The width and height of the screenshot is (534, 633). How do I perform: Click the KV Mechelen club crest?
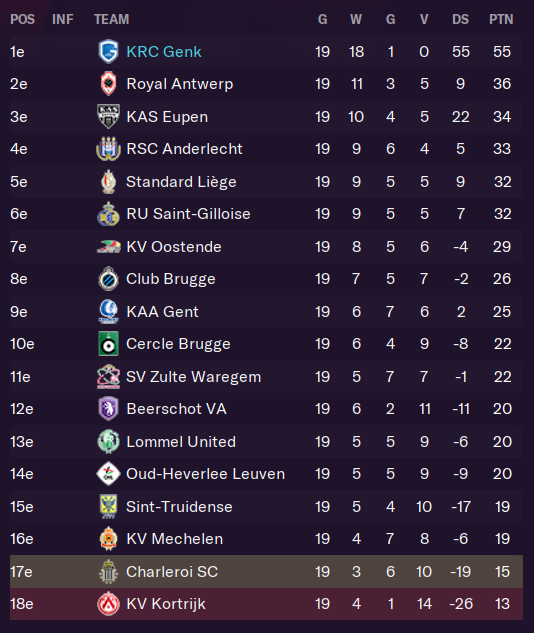108,539
